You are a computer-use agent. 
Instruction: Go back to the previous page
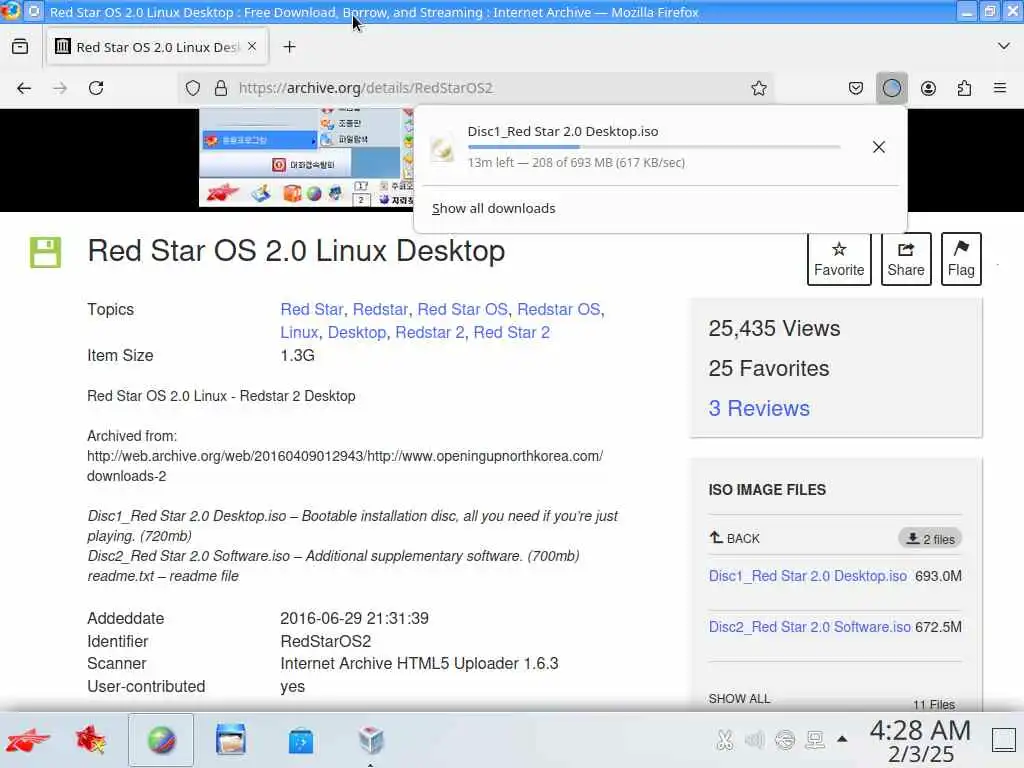point(24,88)
